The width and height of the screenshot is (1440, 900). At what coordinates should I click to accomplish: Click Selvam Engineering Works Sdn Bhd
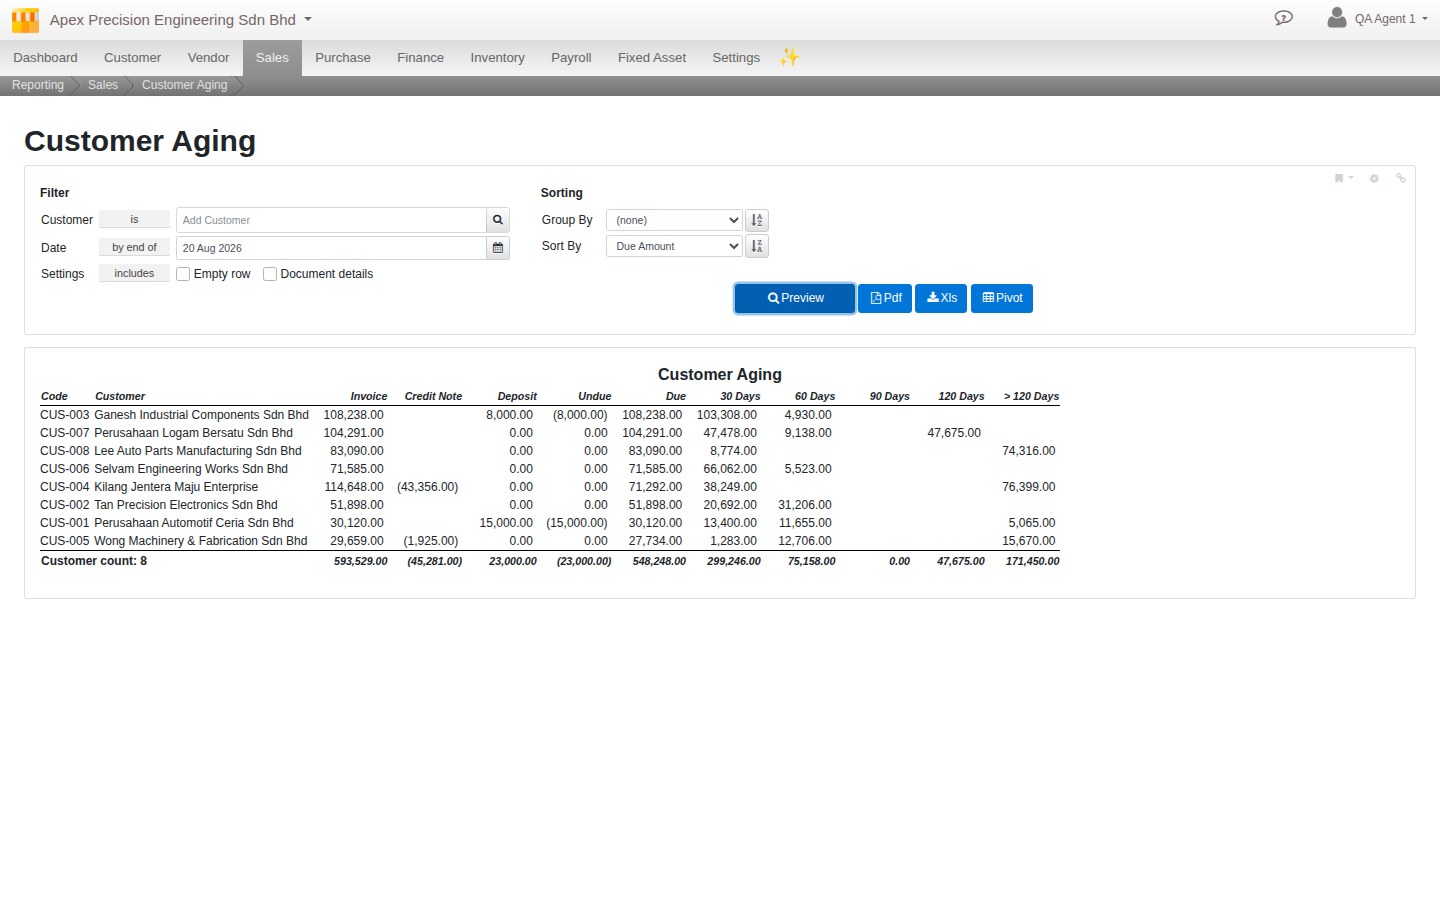tap(191, 469)
